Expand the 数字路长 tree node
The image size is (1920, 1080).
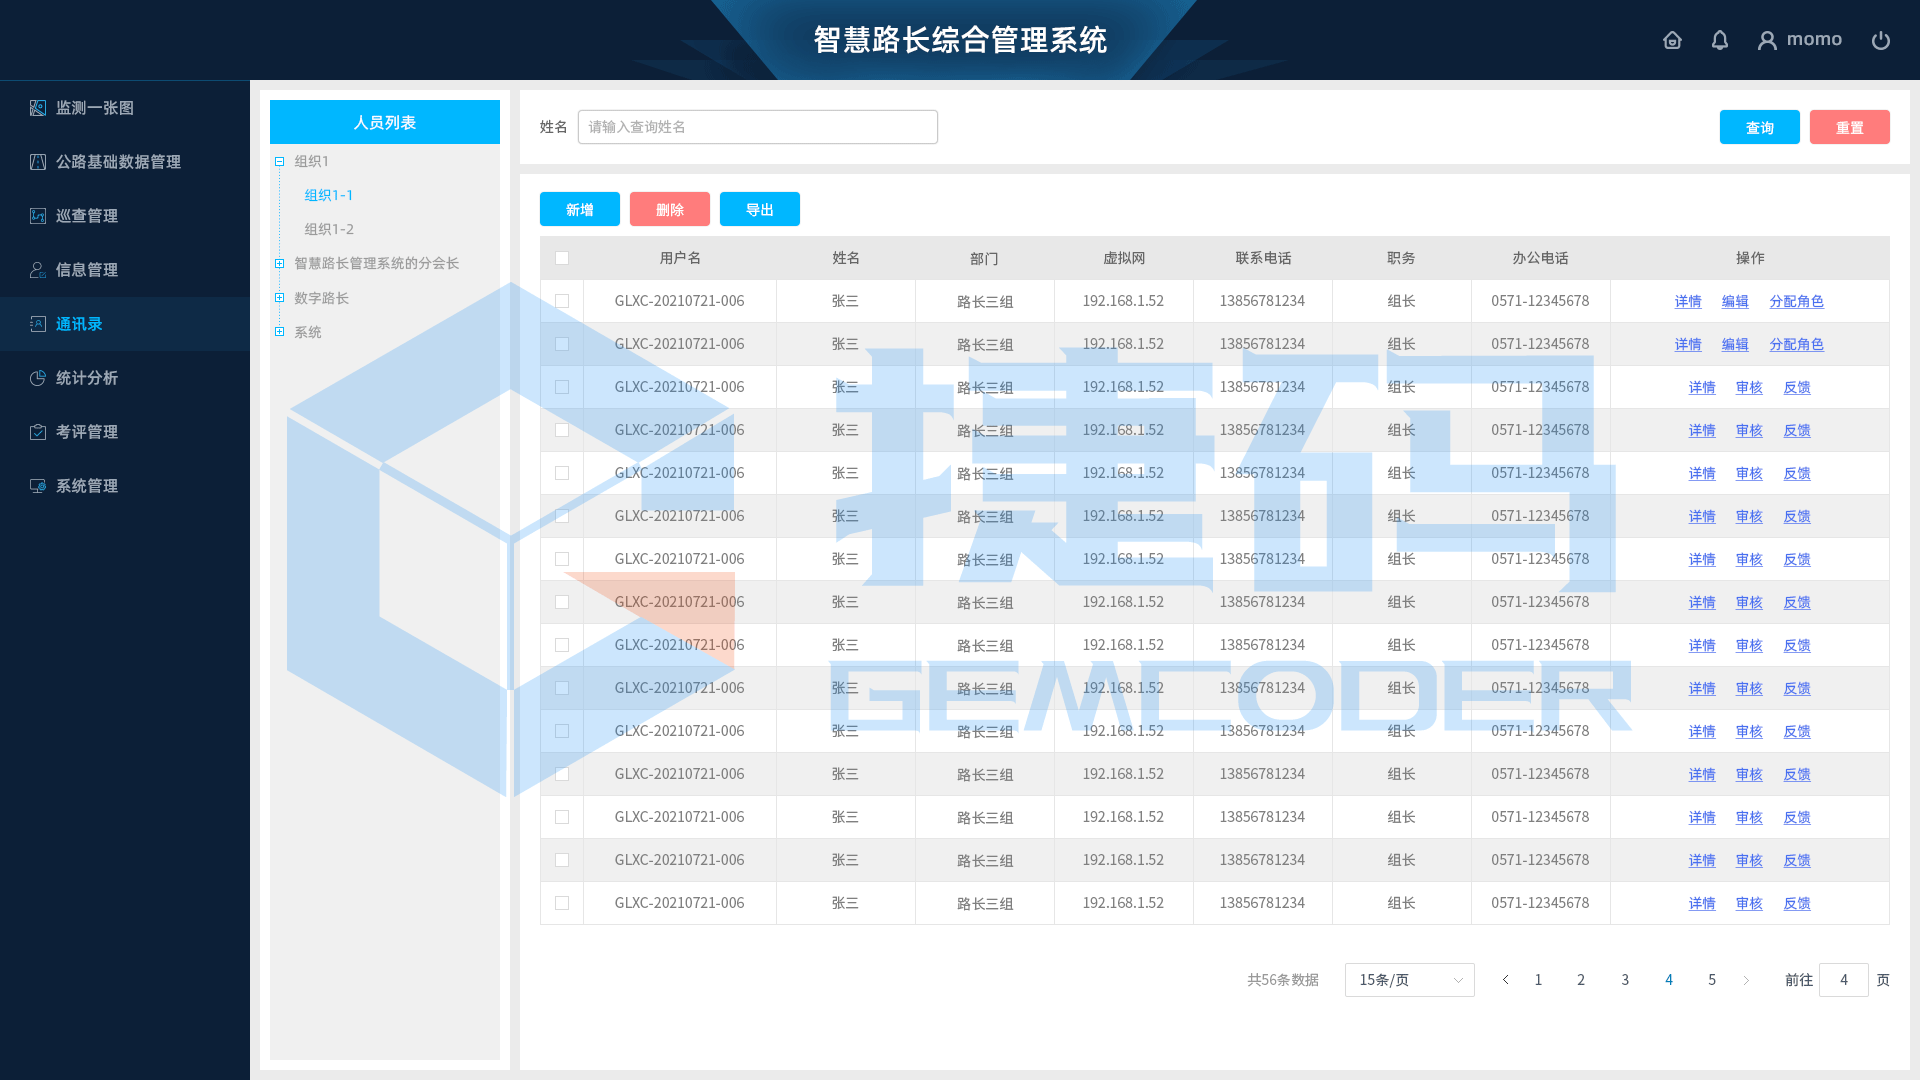point(280,297)
